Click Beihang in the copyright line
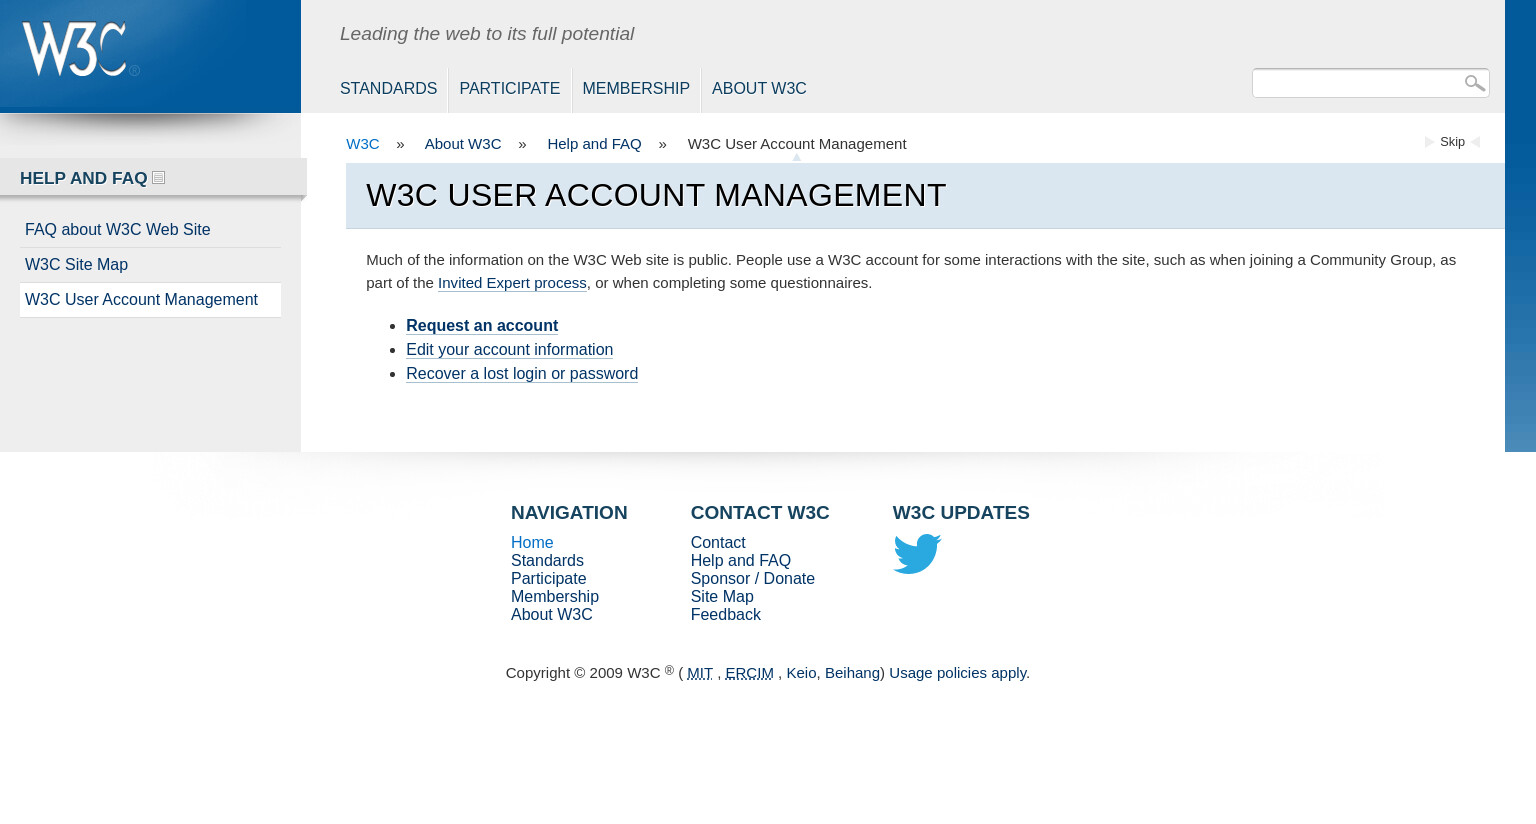 [852, 673]
